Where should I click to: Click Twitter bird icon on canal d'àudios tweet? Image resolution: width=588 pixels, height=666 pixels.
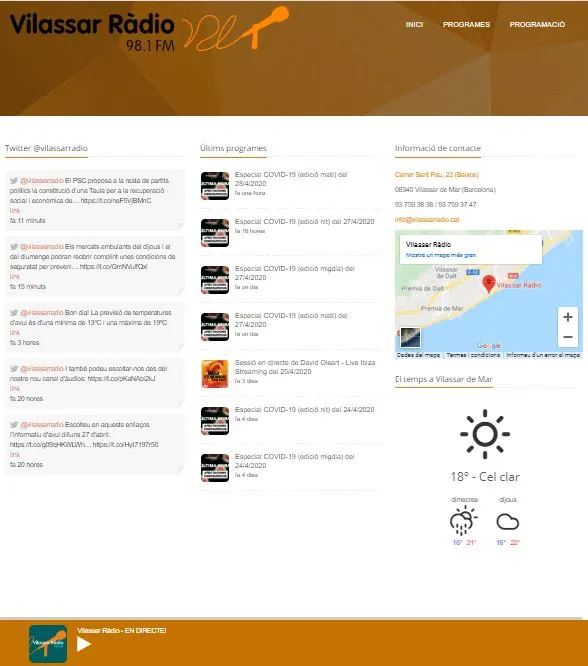(x=14, y=369)
